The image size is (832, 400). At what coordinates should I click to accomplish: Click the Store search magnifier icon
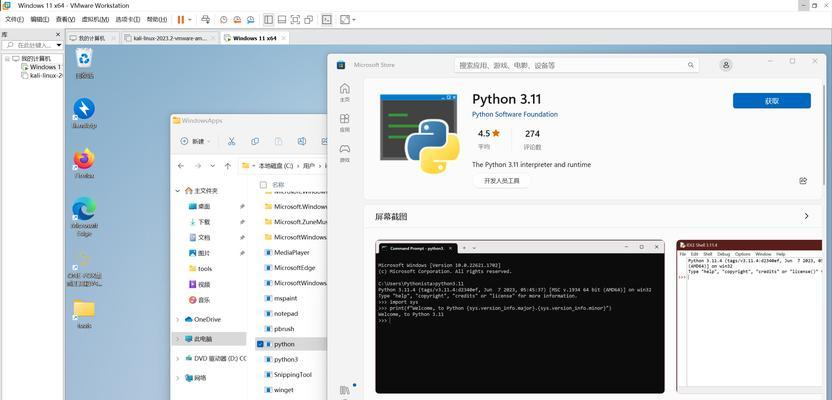coord(690,65)
